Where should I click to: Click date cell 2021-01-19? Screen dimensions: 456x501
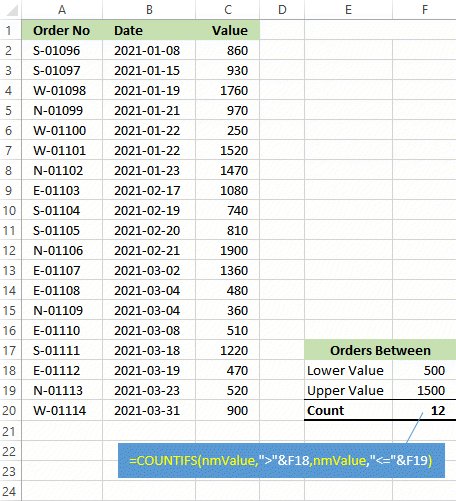pyautogui.click(x=149, y=90)
